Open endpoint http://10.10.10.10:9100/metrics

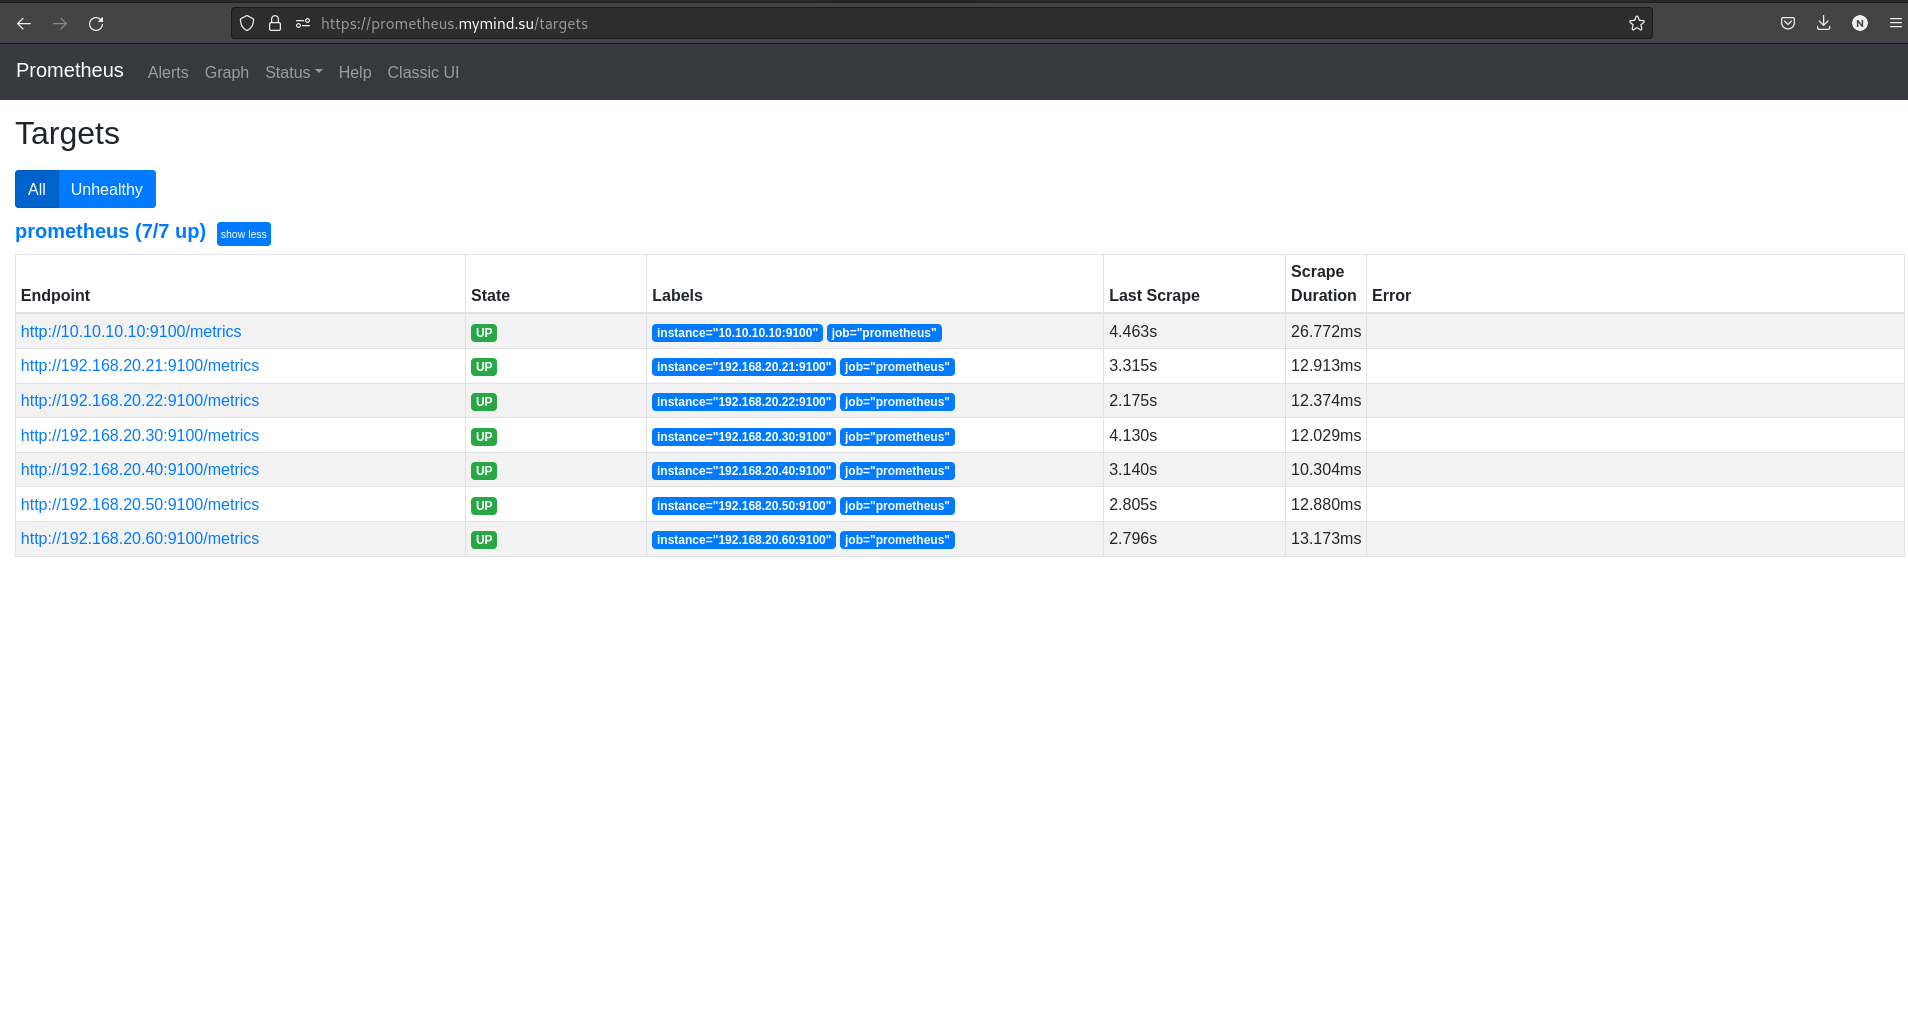[x=131, y=331]
